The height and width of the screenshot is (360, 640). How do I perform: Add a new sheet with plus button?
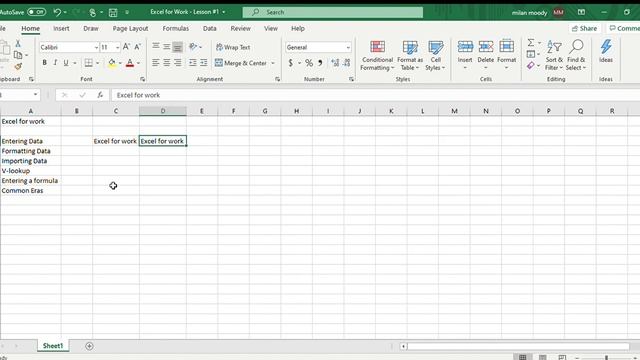[x=89, y=346]
